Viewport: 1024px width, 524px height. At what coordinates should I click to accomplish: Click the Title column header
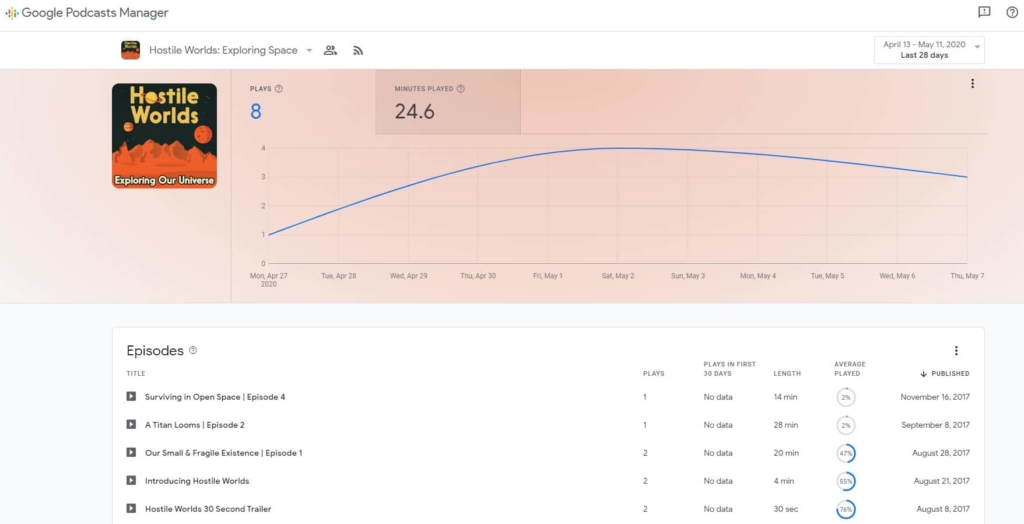(x=136, y=374)
